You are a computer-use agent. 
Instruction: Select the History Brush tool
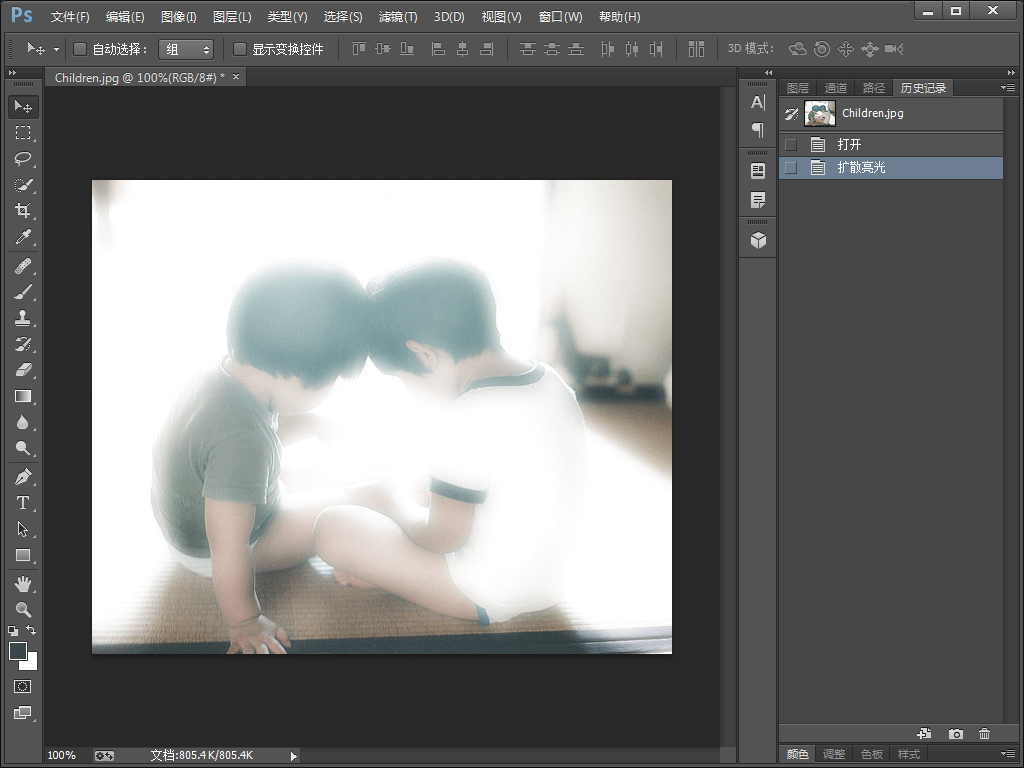click(x=23, y=344)
